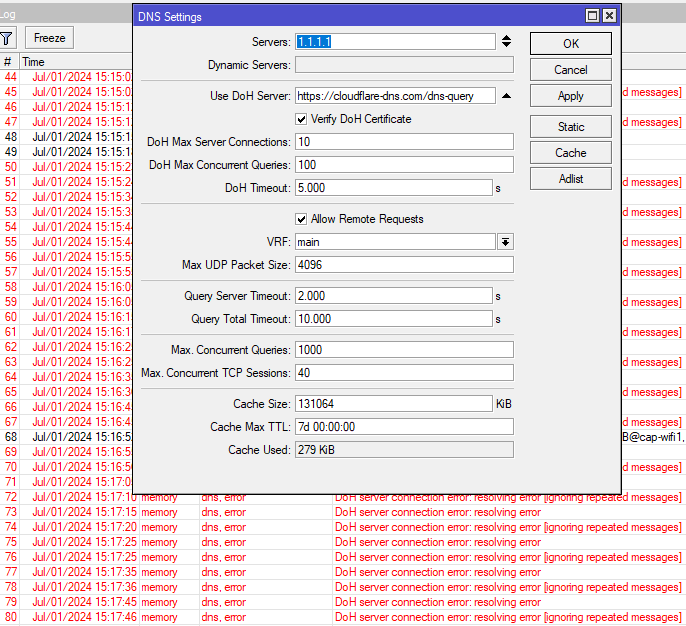The width and height of the screenshot is (686, 626).
Task: Select log row 72 DoH error message
Action: point(508,497)
